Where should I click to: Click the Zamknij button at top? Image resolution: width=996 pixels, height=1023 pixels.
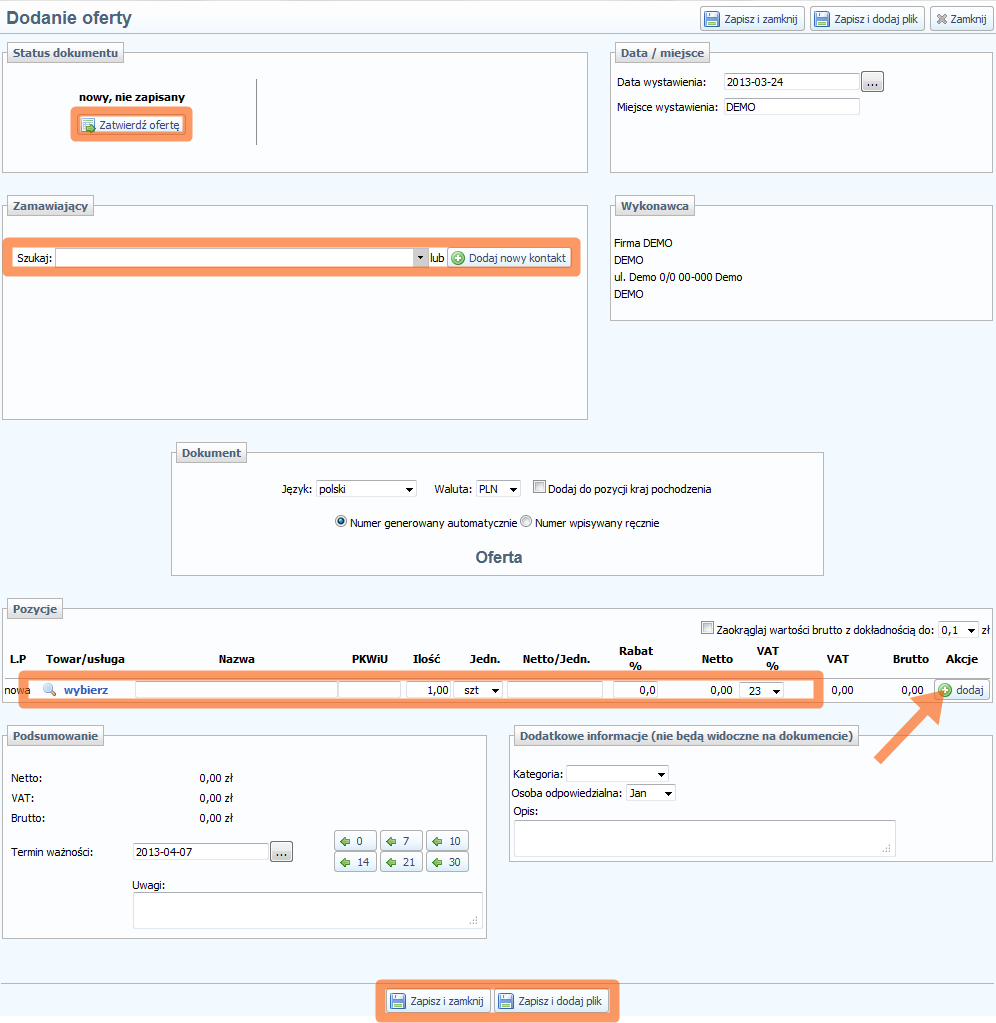click(961, 19)
